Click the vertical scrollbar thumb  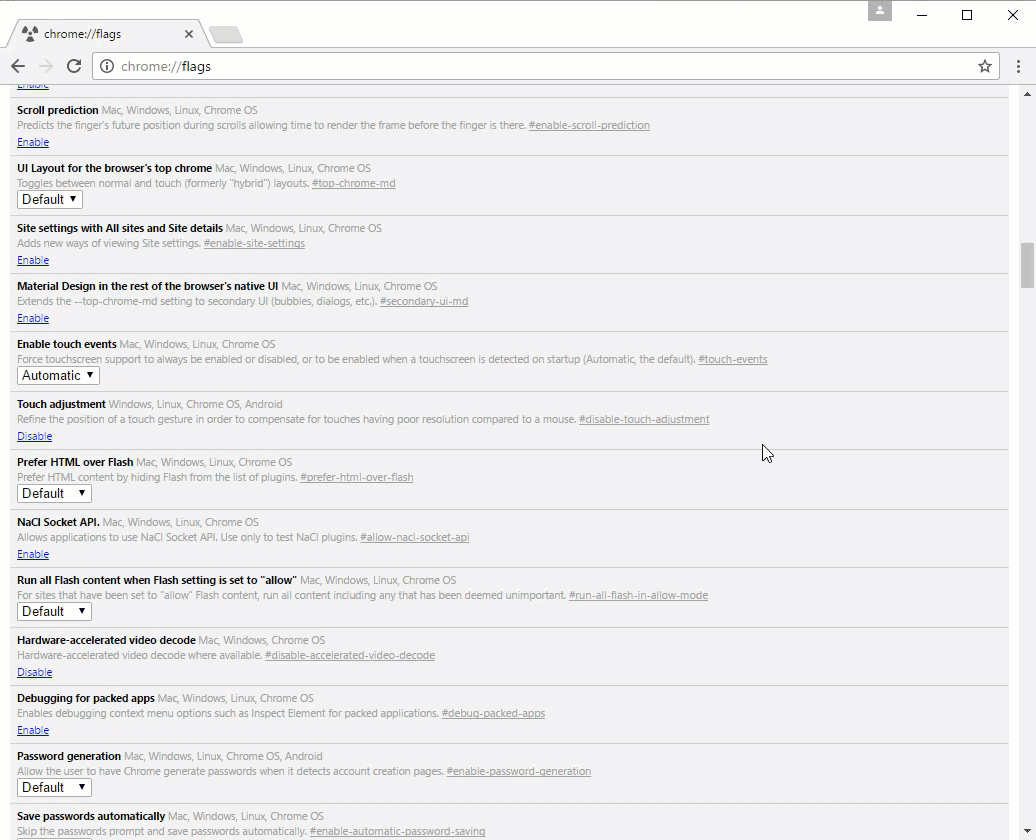1027,265
